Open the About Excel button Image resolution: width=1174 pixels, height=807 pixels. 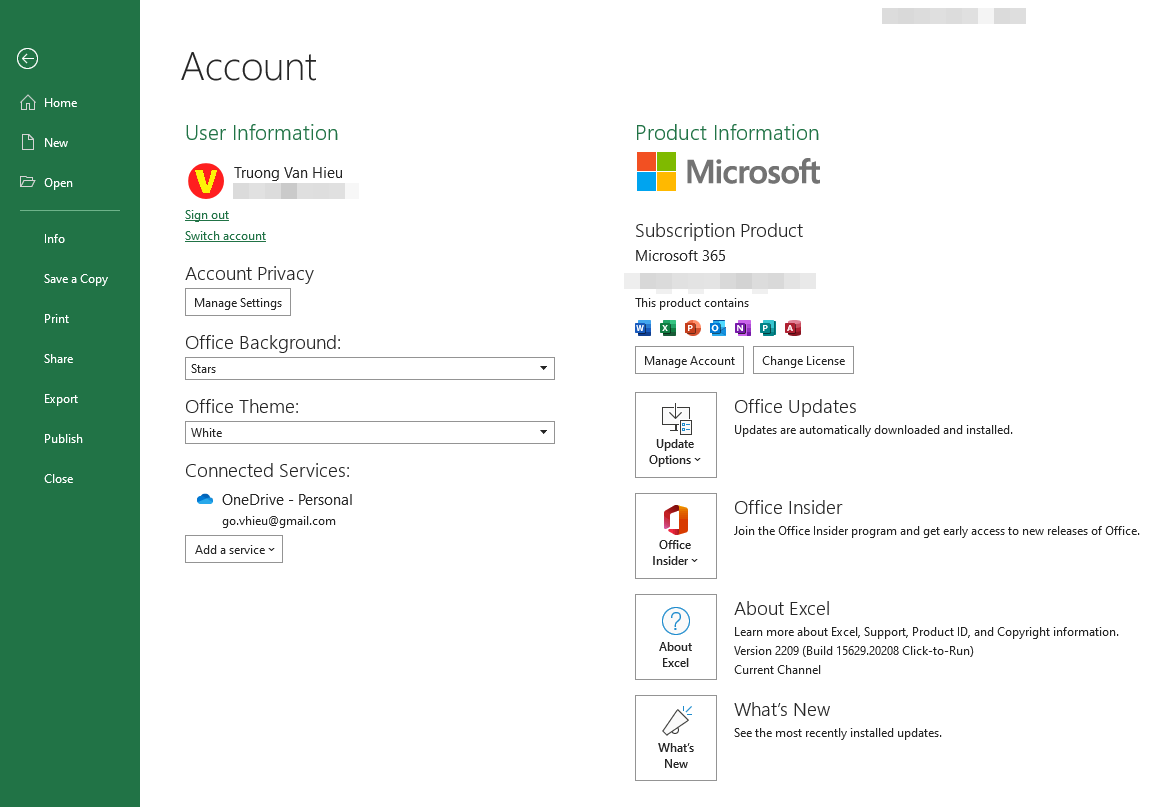point(675,637)
